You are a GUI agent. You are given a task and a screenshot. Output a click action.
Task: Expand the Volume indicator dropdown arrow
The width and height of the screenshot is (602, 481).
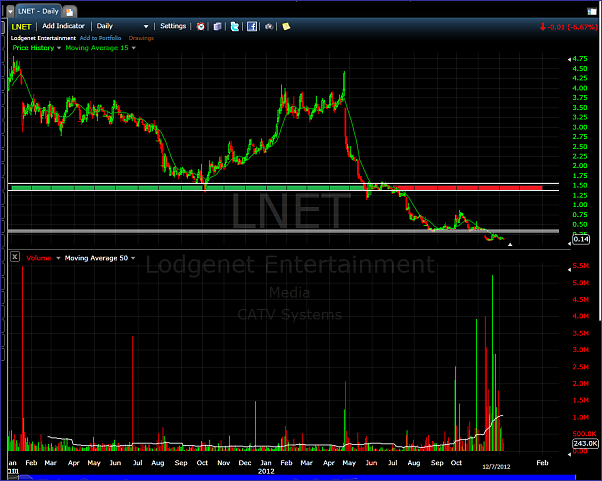[x=58, y=258]
